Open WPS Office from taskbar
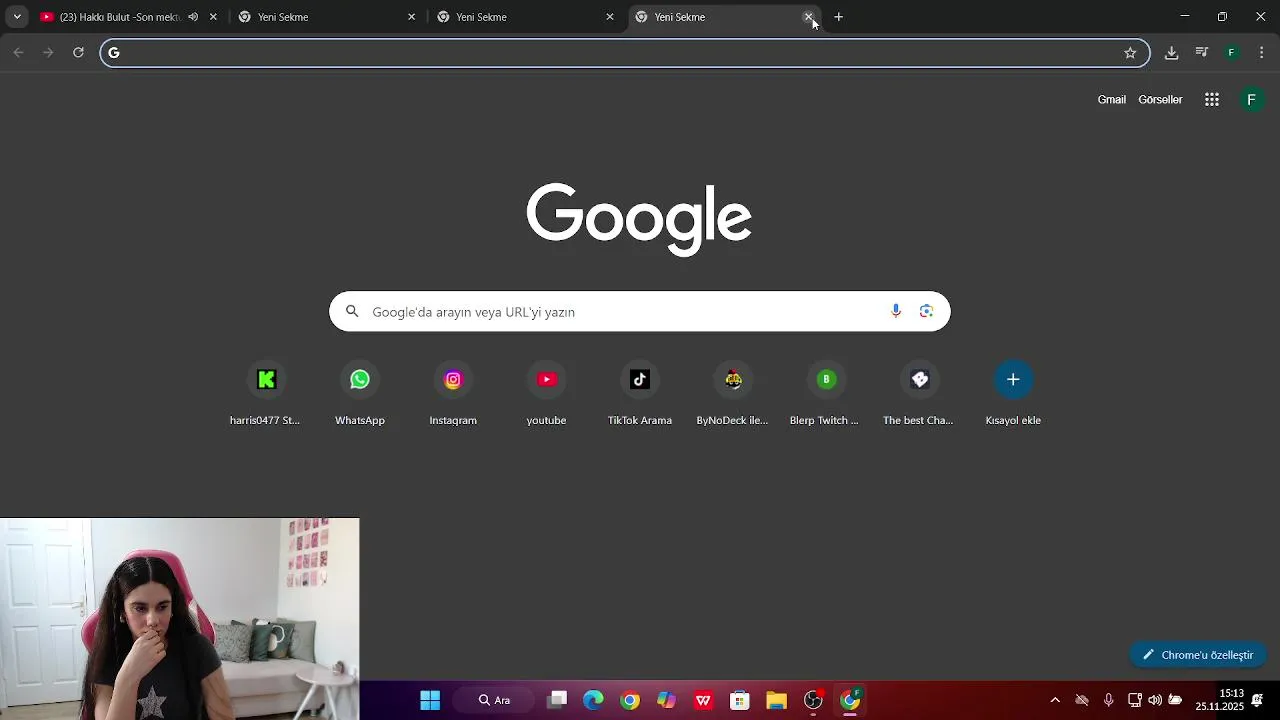 703,700
